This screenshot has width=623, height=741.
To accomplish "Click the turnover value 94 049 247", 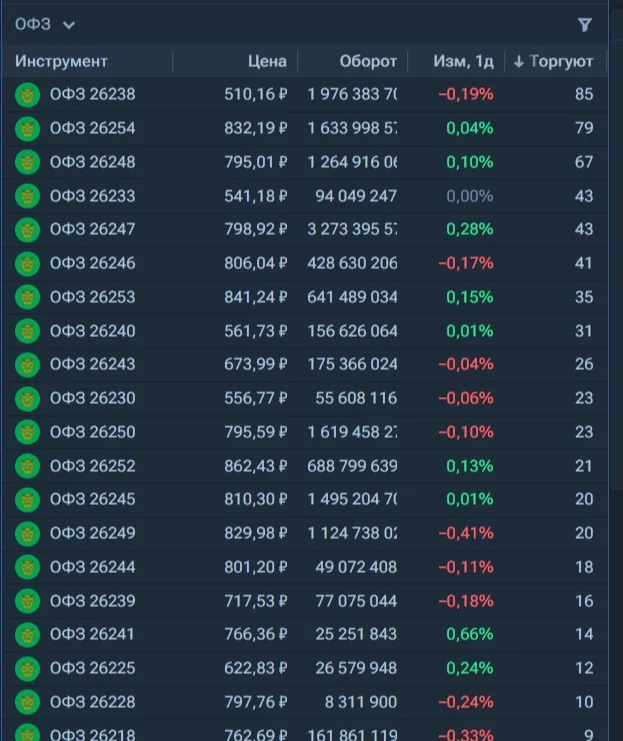I will point(356,196).
